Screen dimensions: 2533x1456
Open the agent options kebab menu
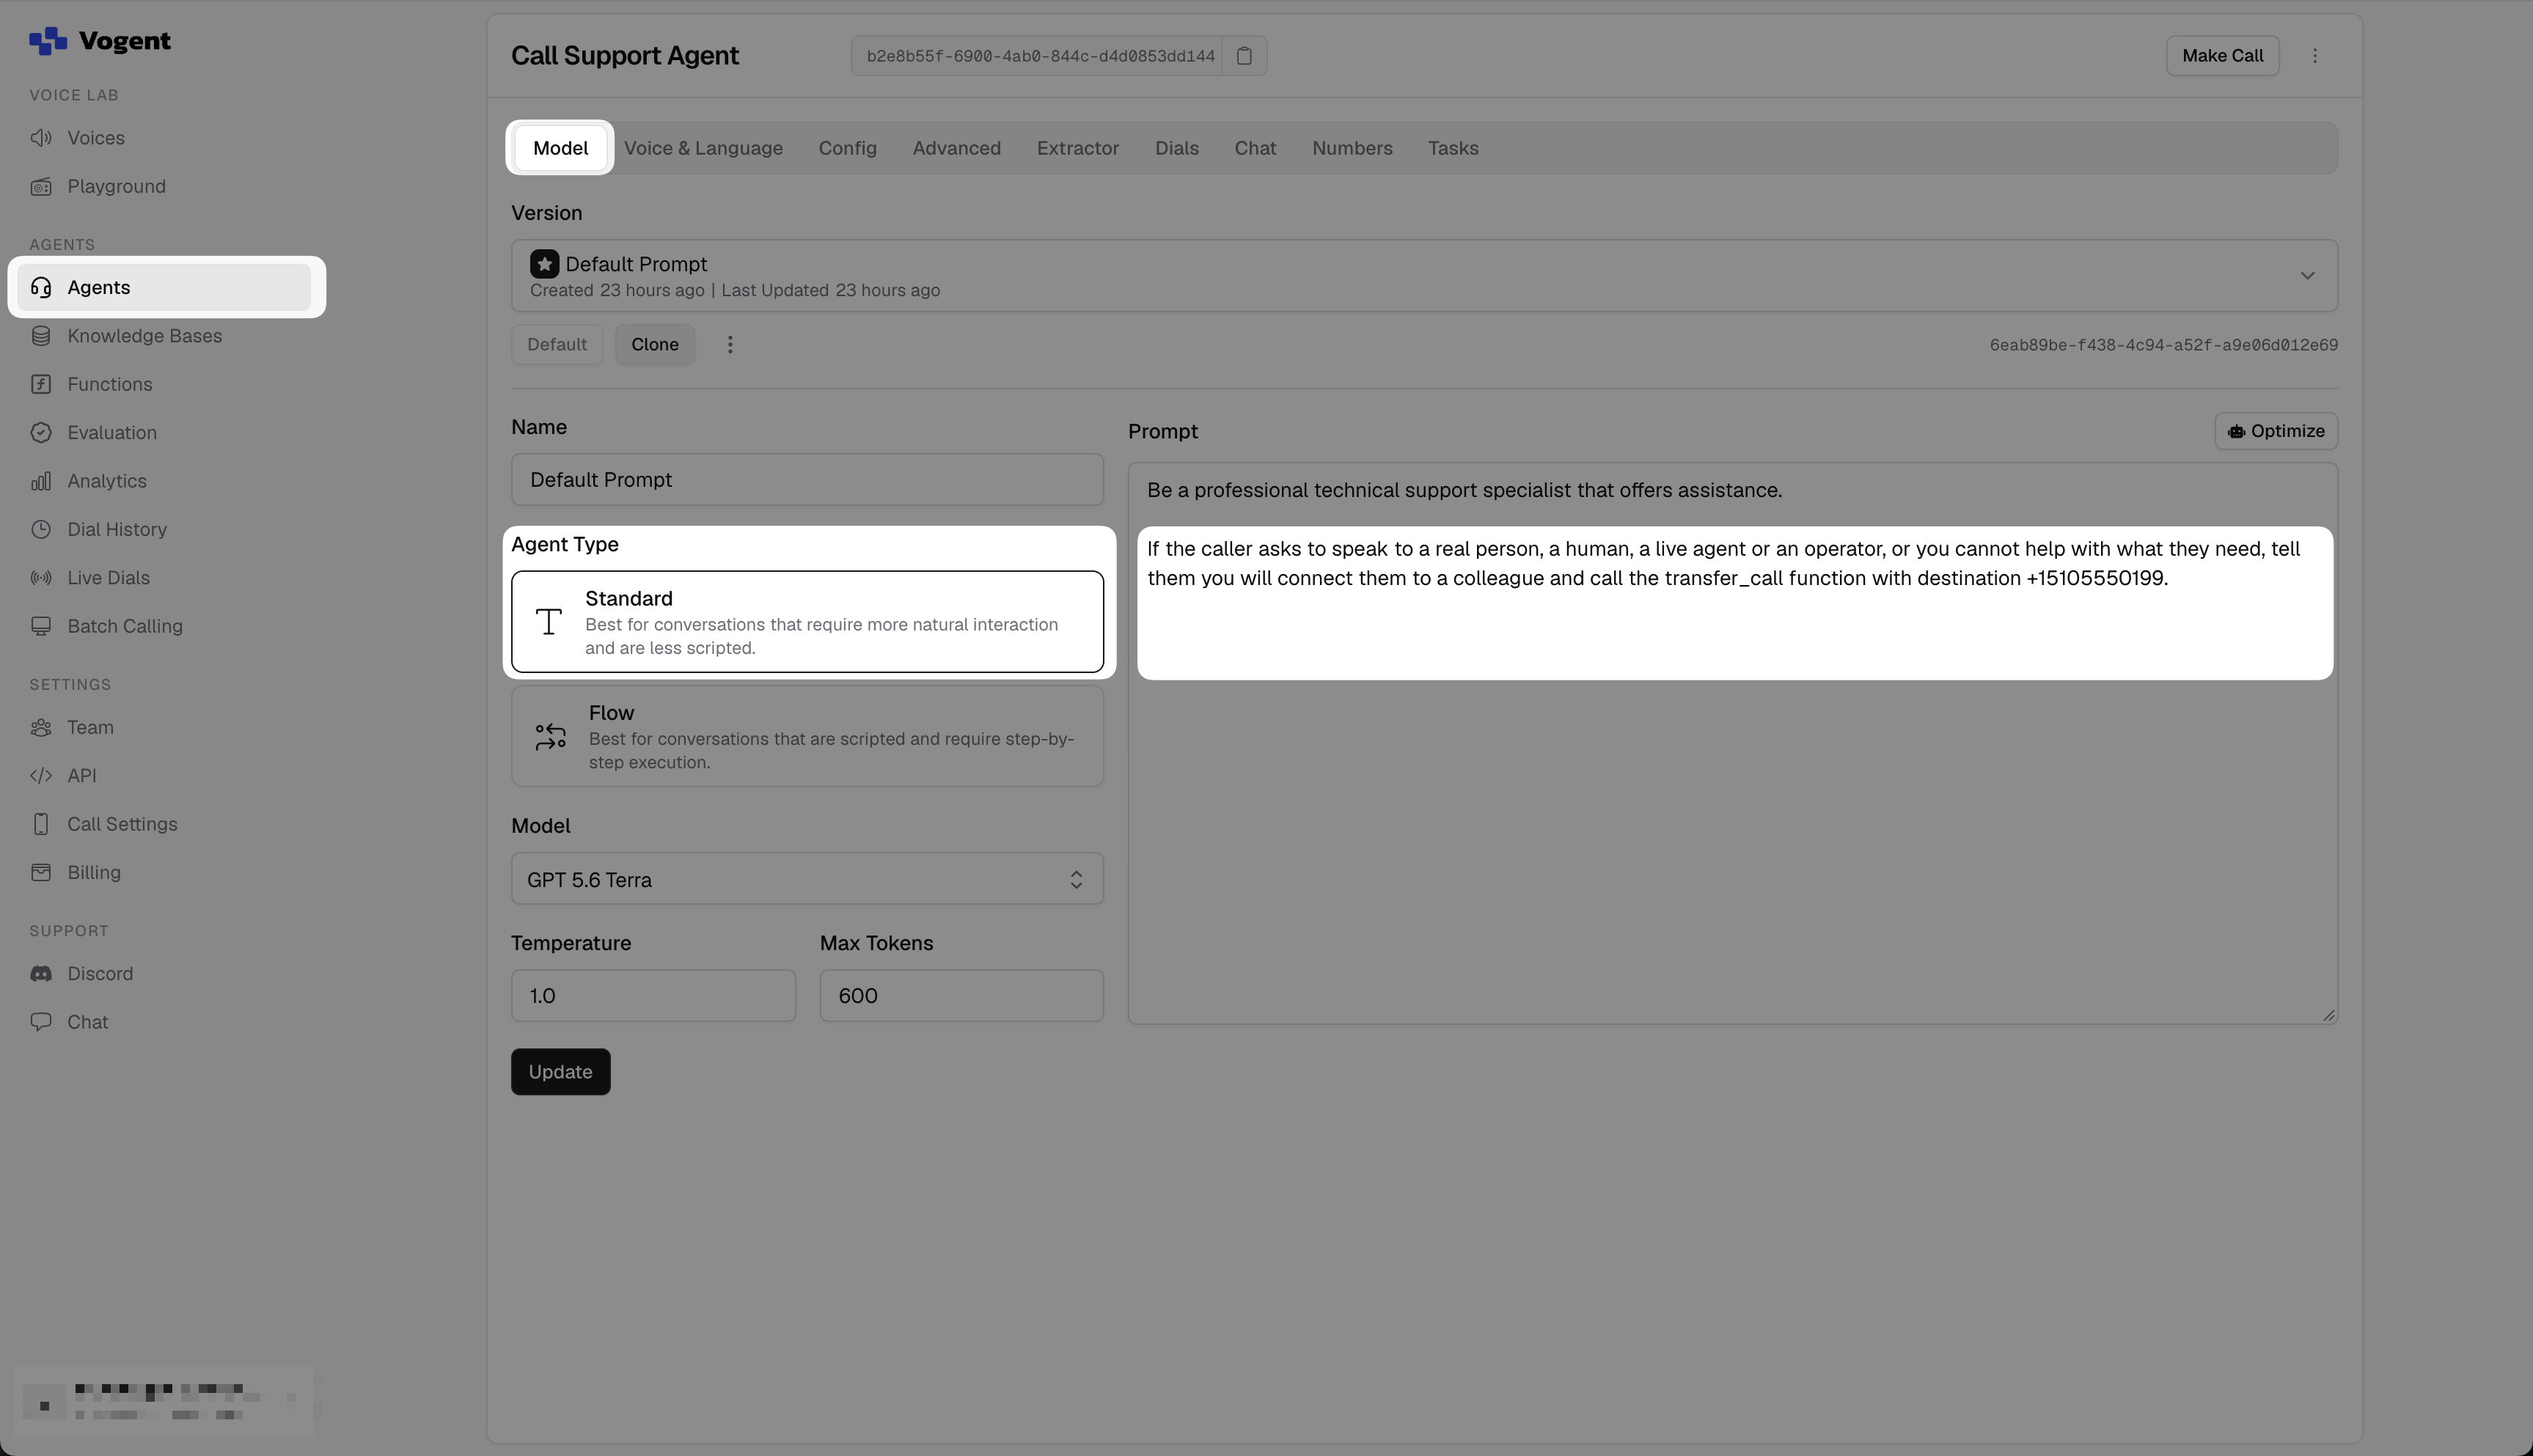pos(2315,56)
